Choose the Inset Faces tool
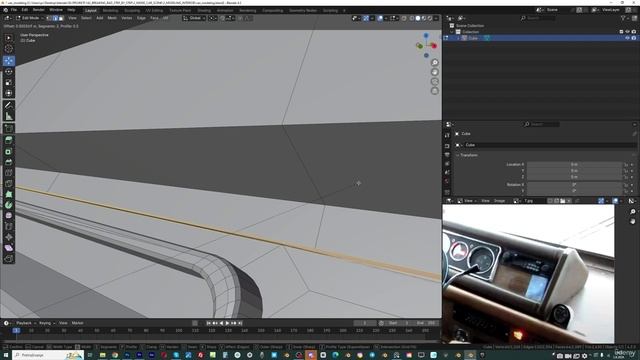 9,151
